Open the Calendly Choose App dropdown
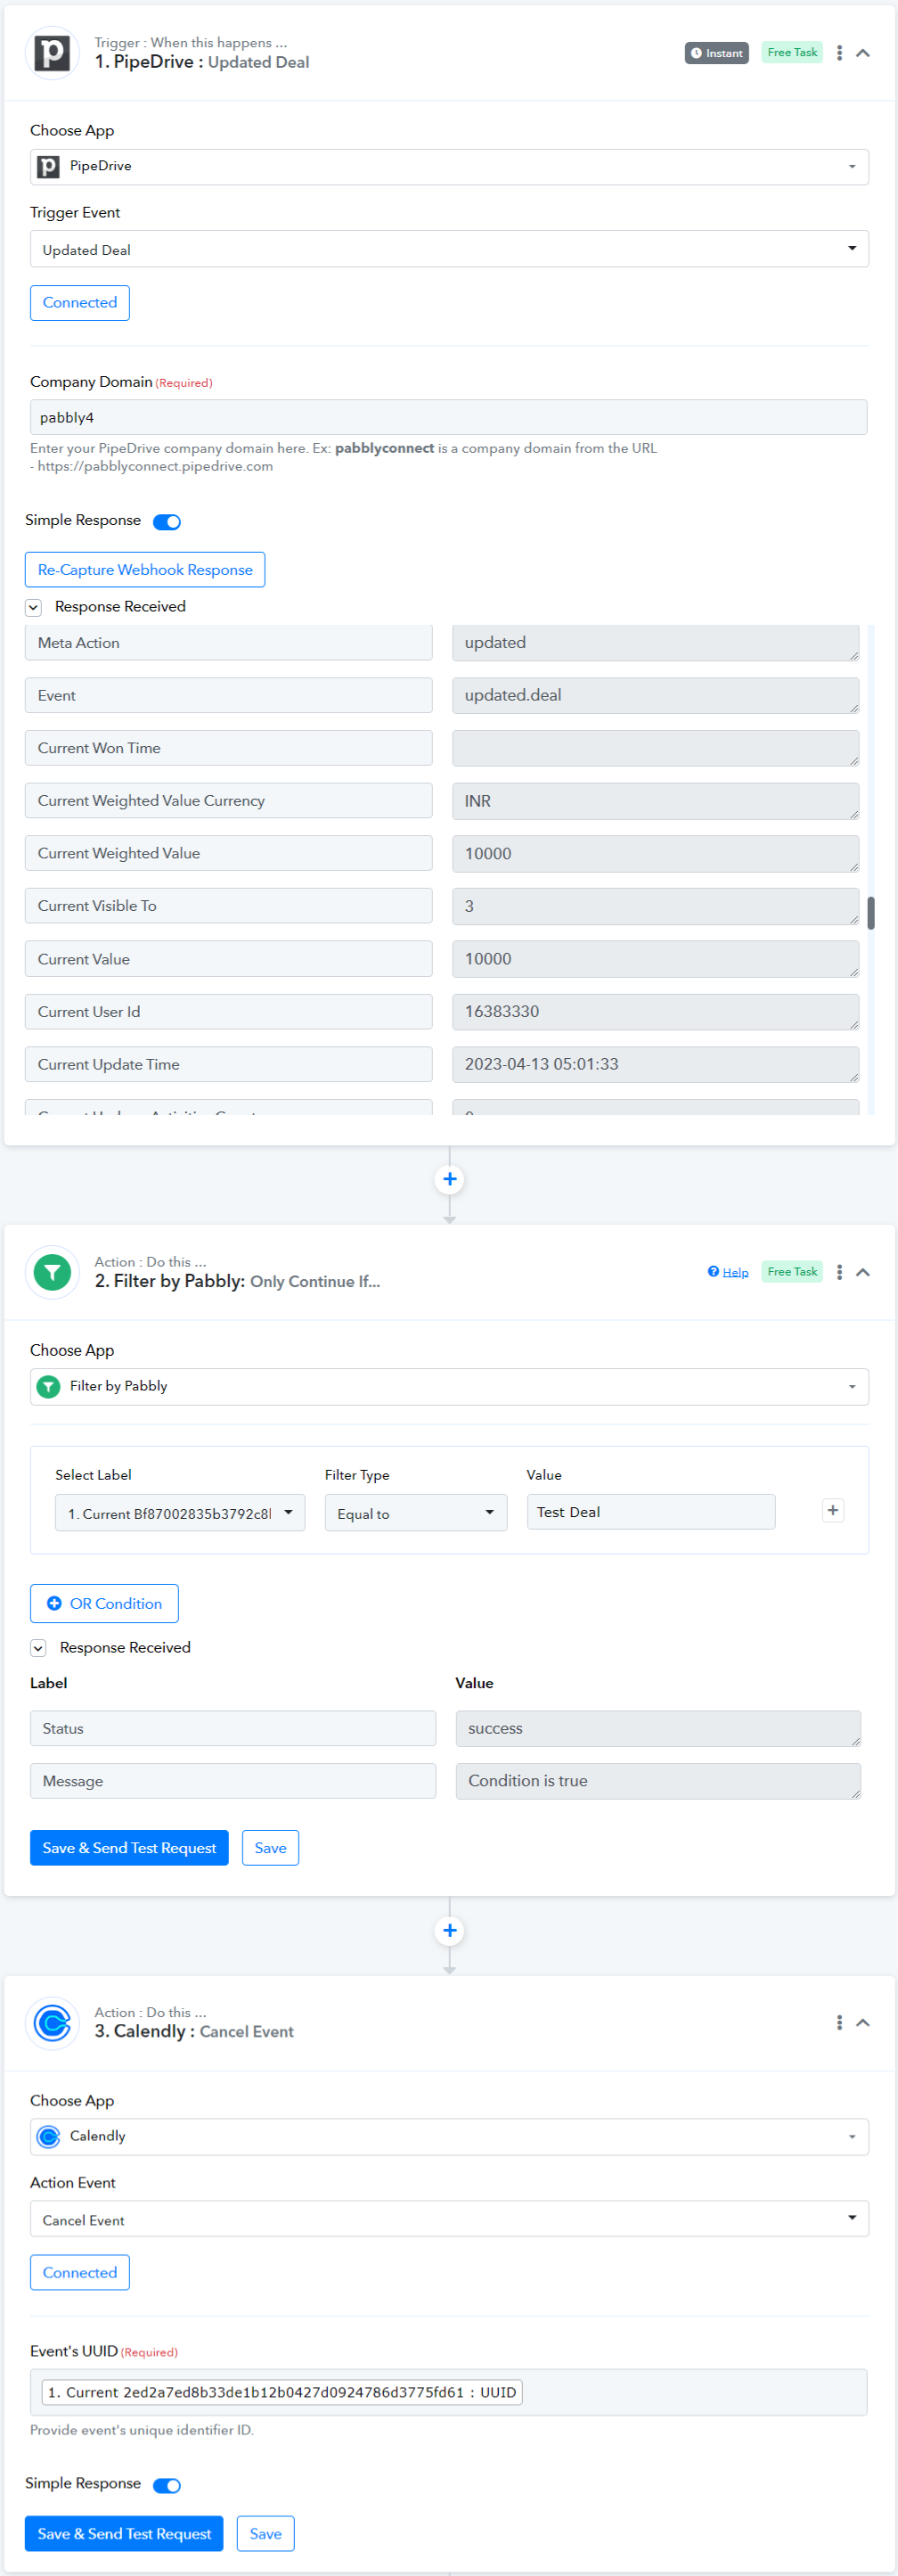 coord(449,2137)
